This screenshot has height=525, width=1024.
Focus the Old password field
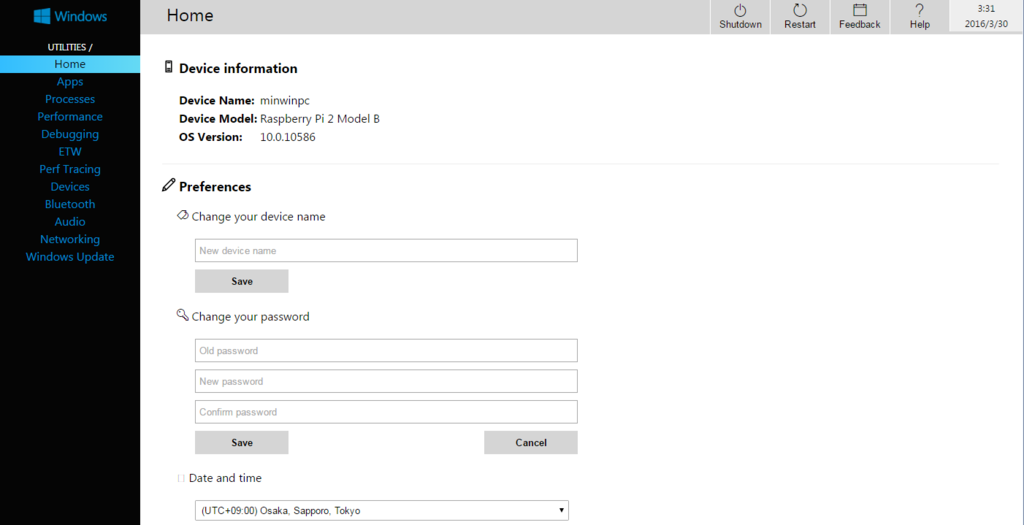386,350
